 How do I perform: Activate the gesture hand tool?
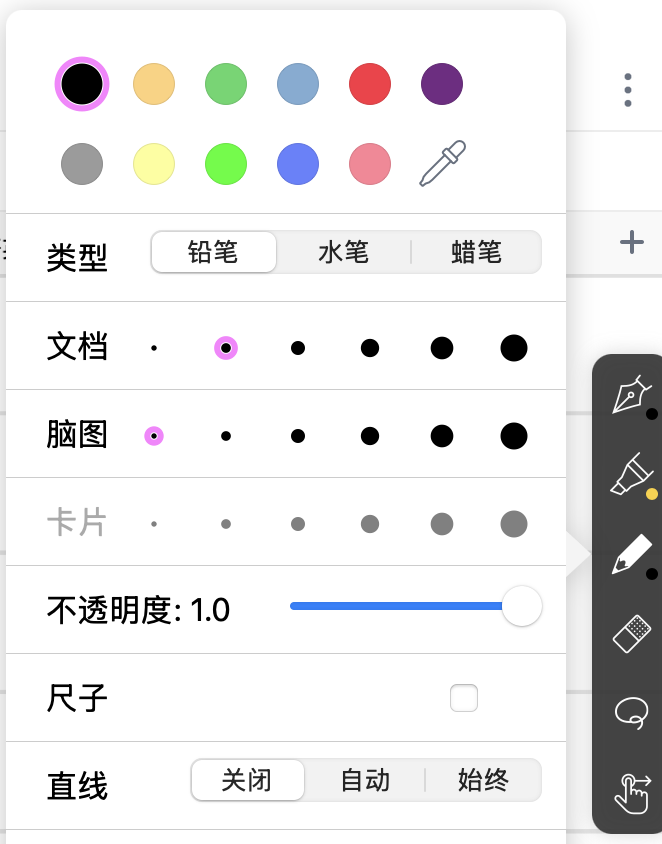[632, 793]
